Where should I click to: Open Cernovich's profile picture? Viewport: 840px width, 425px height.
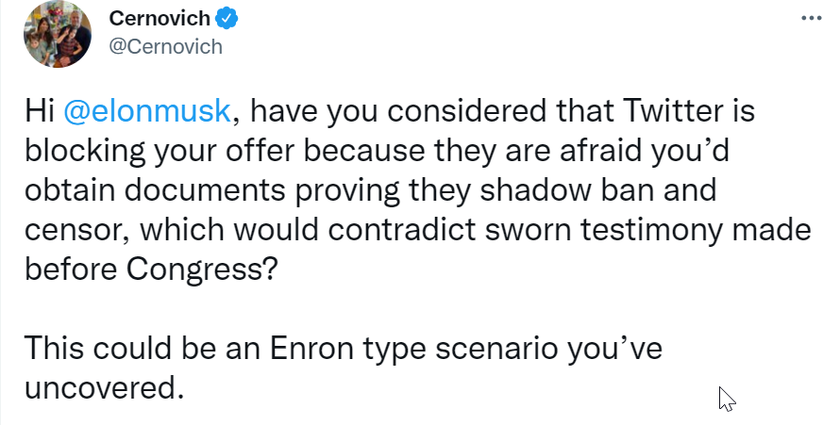(x=57, y=33)
